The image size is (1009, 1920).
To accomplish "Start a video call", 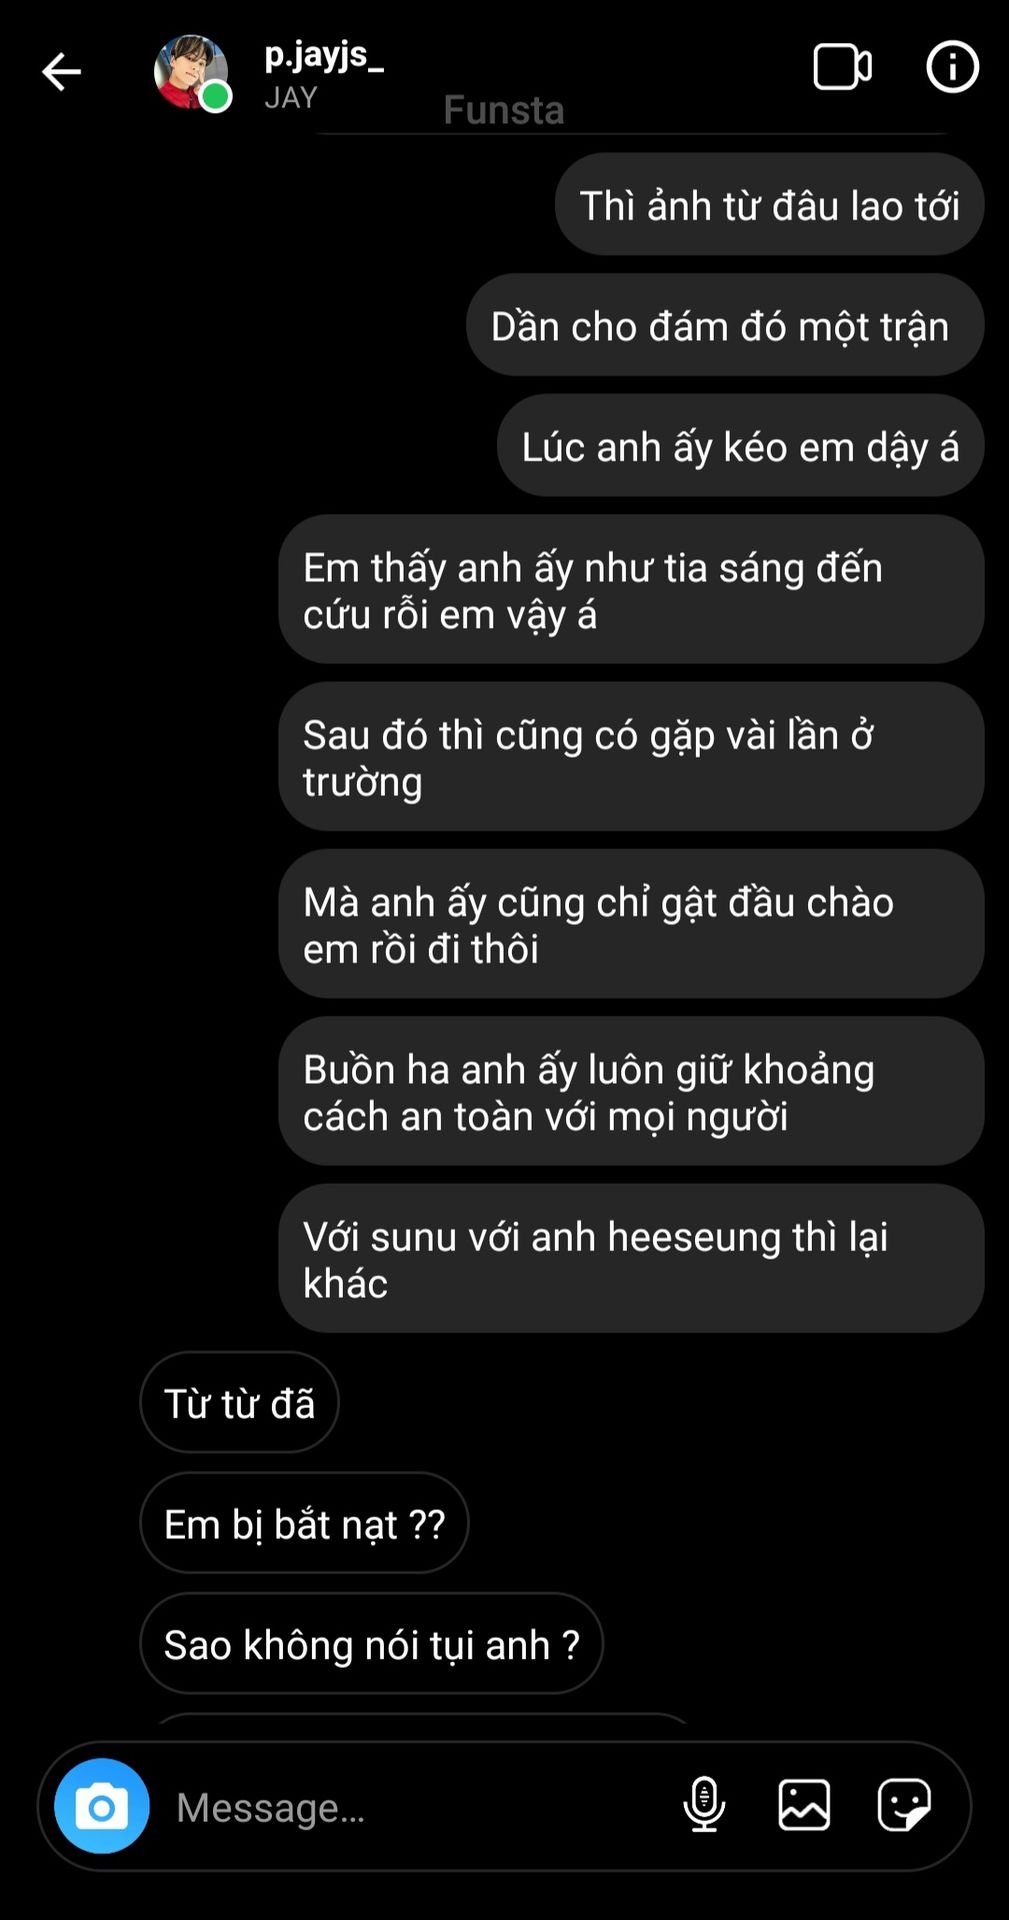I will coord(842,67).
